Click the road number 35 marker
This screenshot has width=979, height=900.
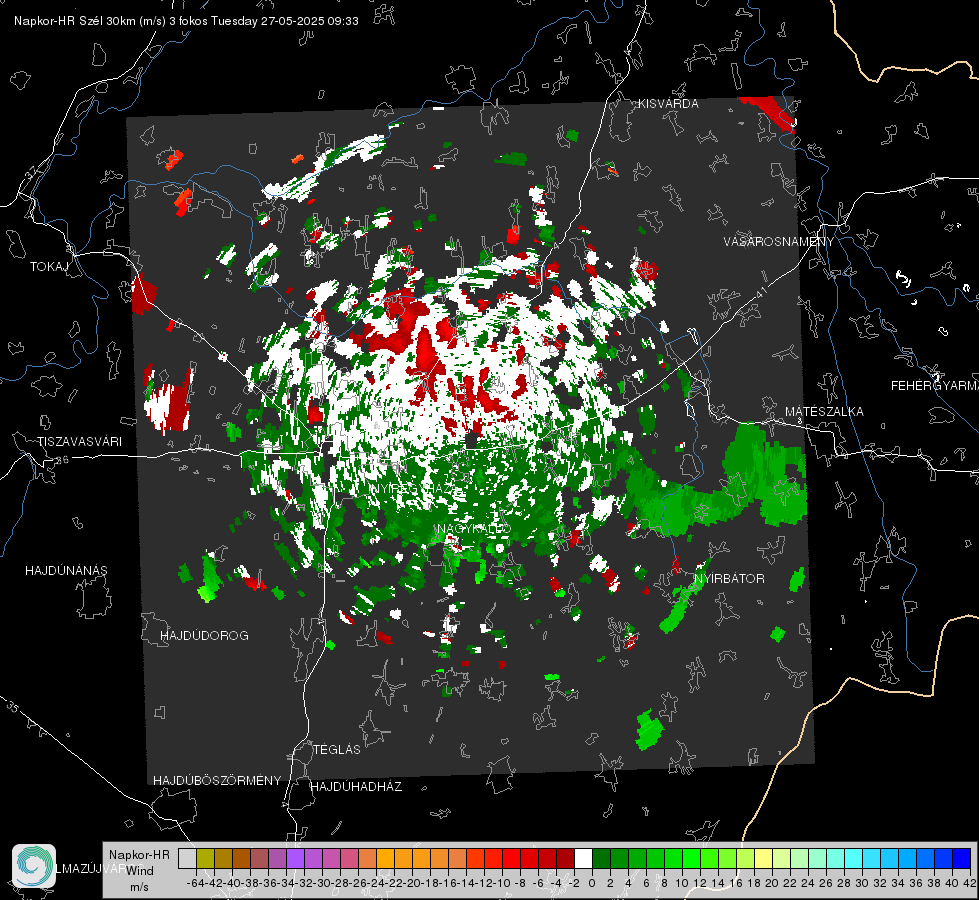(x=13, y=706)
